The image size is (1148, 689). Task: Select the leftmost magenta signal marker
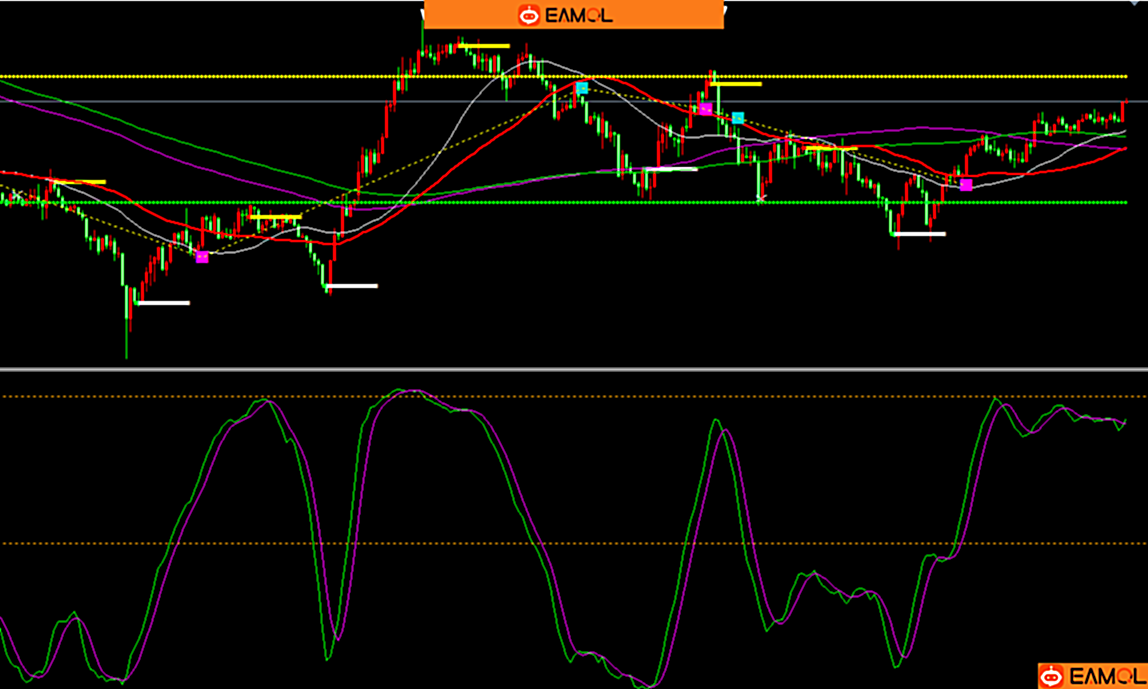coord(202,257)
